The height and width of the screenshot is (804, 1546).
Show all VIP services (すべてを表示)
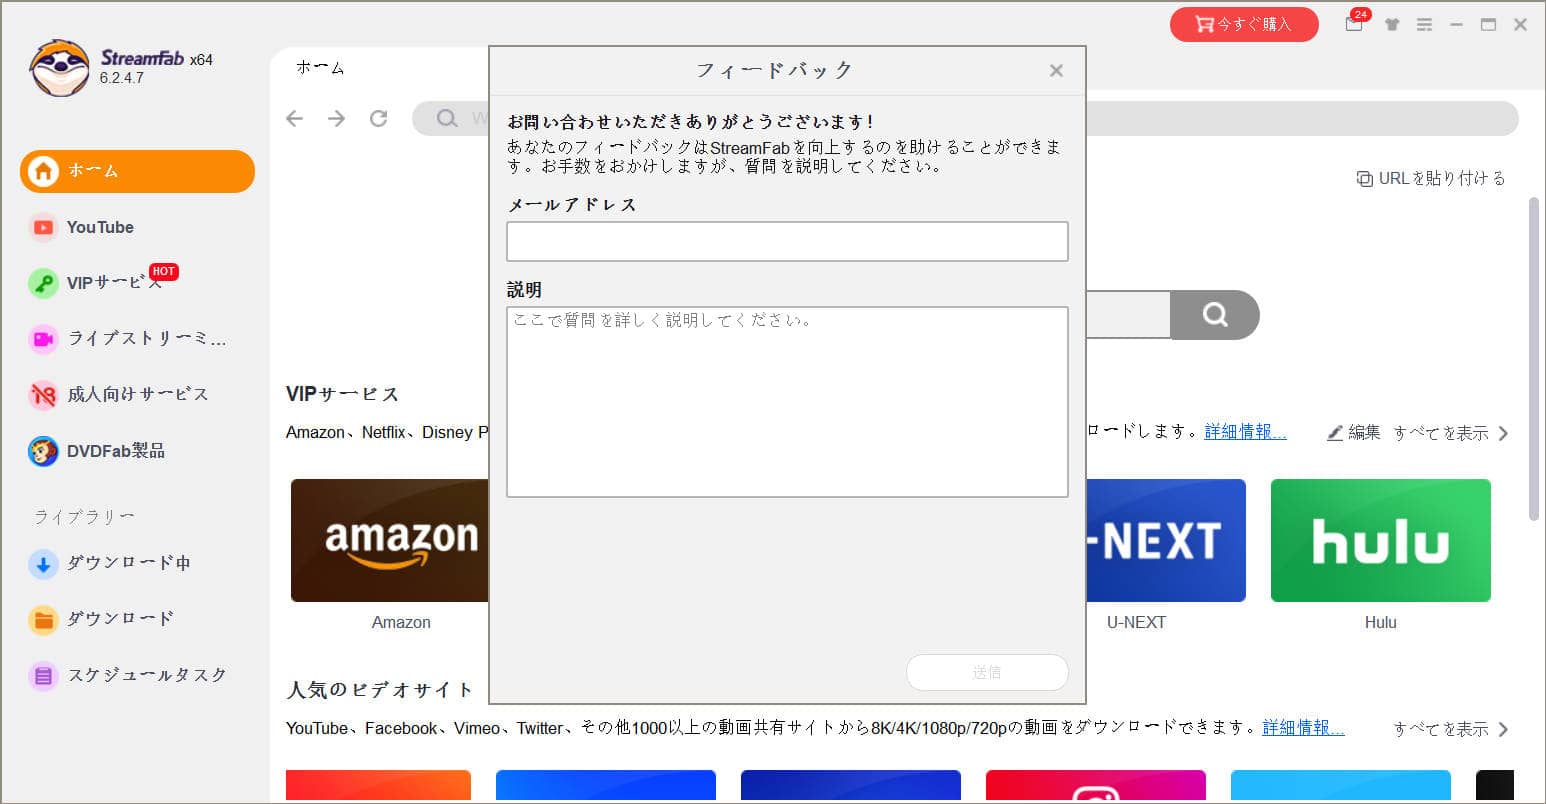[1451, 433]
